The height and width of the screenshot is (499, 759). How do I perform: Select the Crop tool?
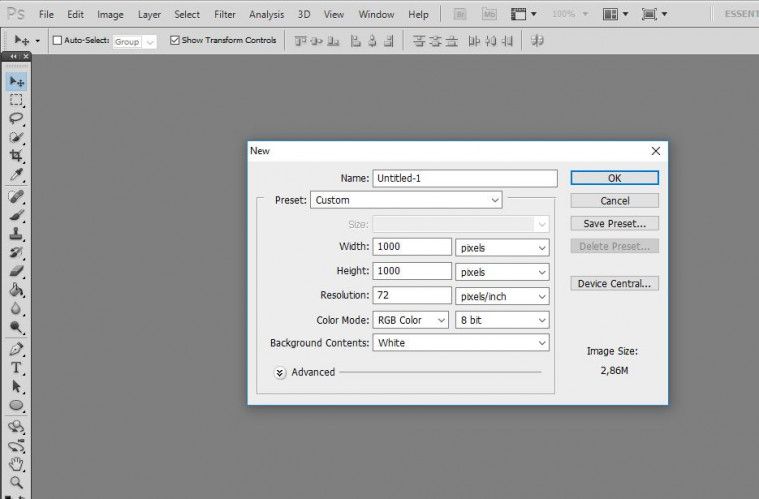click(x=17, y=156)
